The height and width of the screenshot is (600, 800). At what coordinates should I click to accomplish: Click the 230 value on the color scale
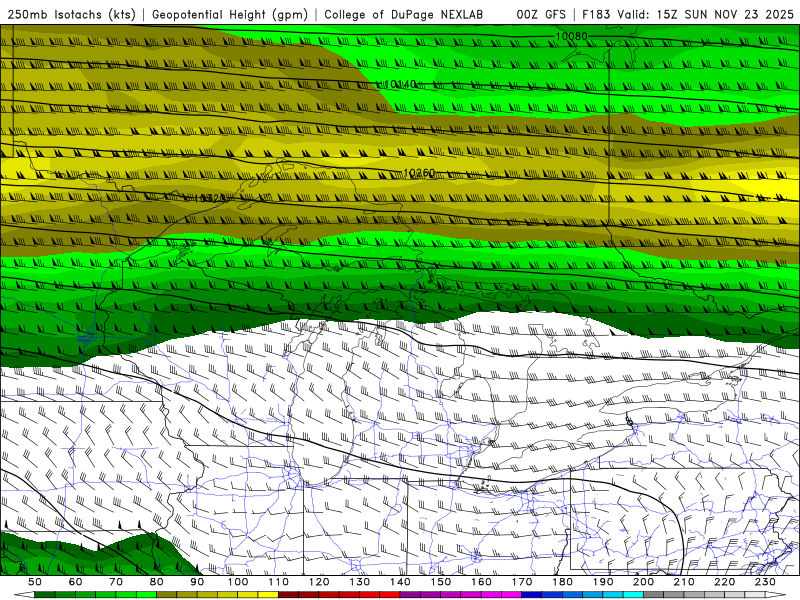[765, 582]
